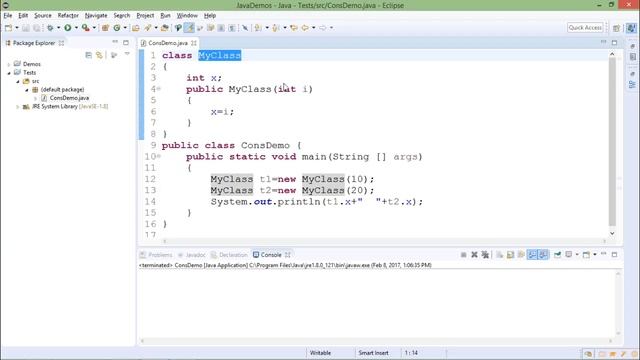Screen dimensions: 640x360
Task: Click the Open Perspective toolbar icon
Action: (616, 28)
